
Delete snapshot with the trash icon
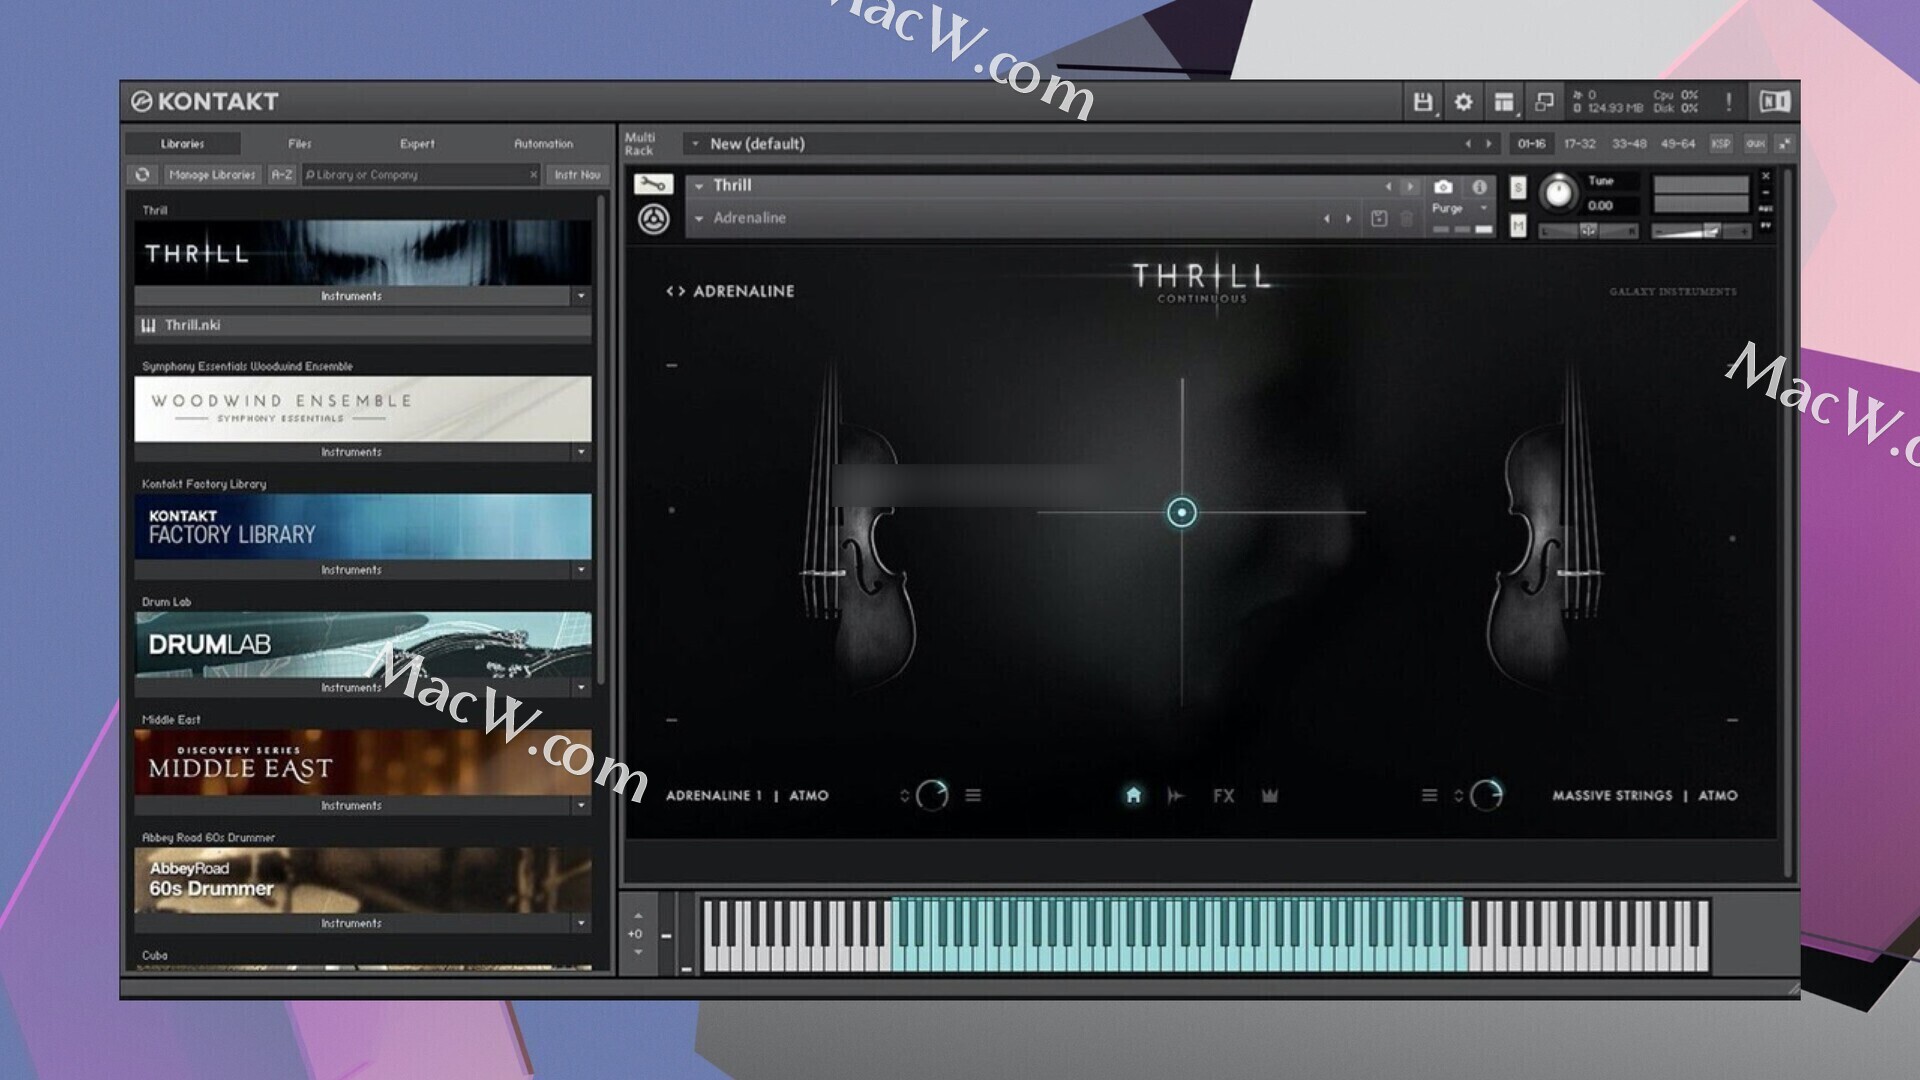pos(1406,219)
